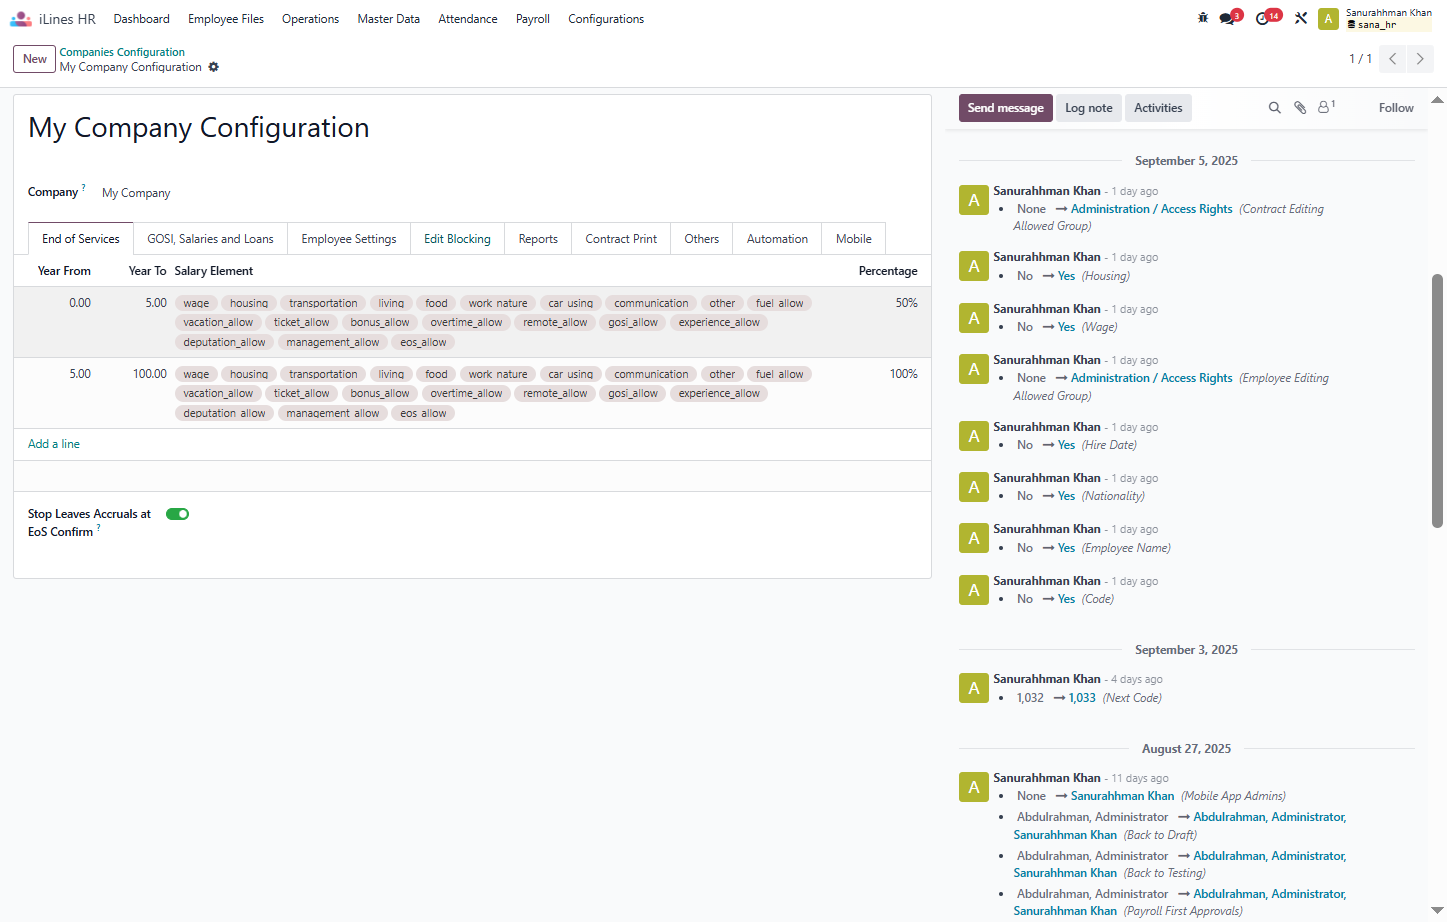
Task: Switch to GOSI, Salaries and Loans tab
Action: coord(210,239)
